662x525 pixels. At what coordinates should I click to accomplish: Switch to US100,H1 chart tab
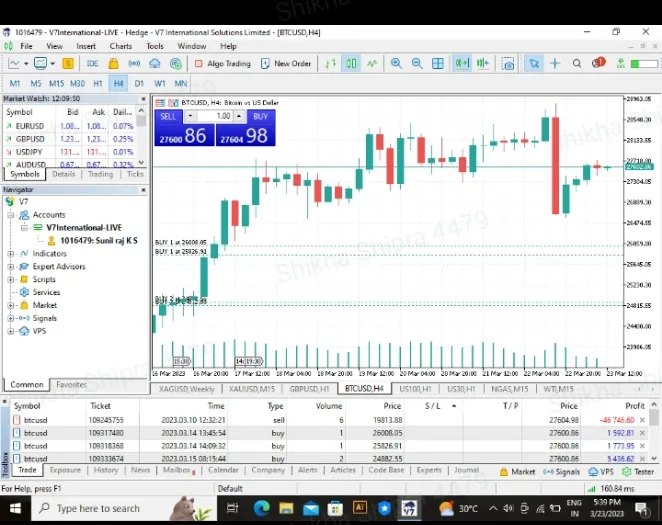[x=415, y=389]
